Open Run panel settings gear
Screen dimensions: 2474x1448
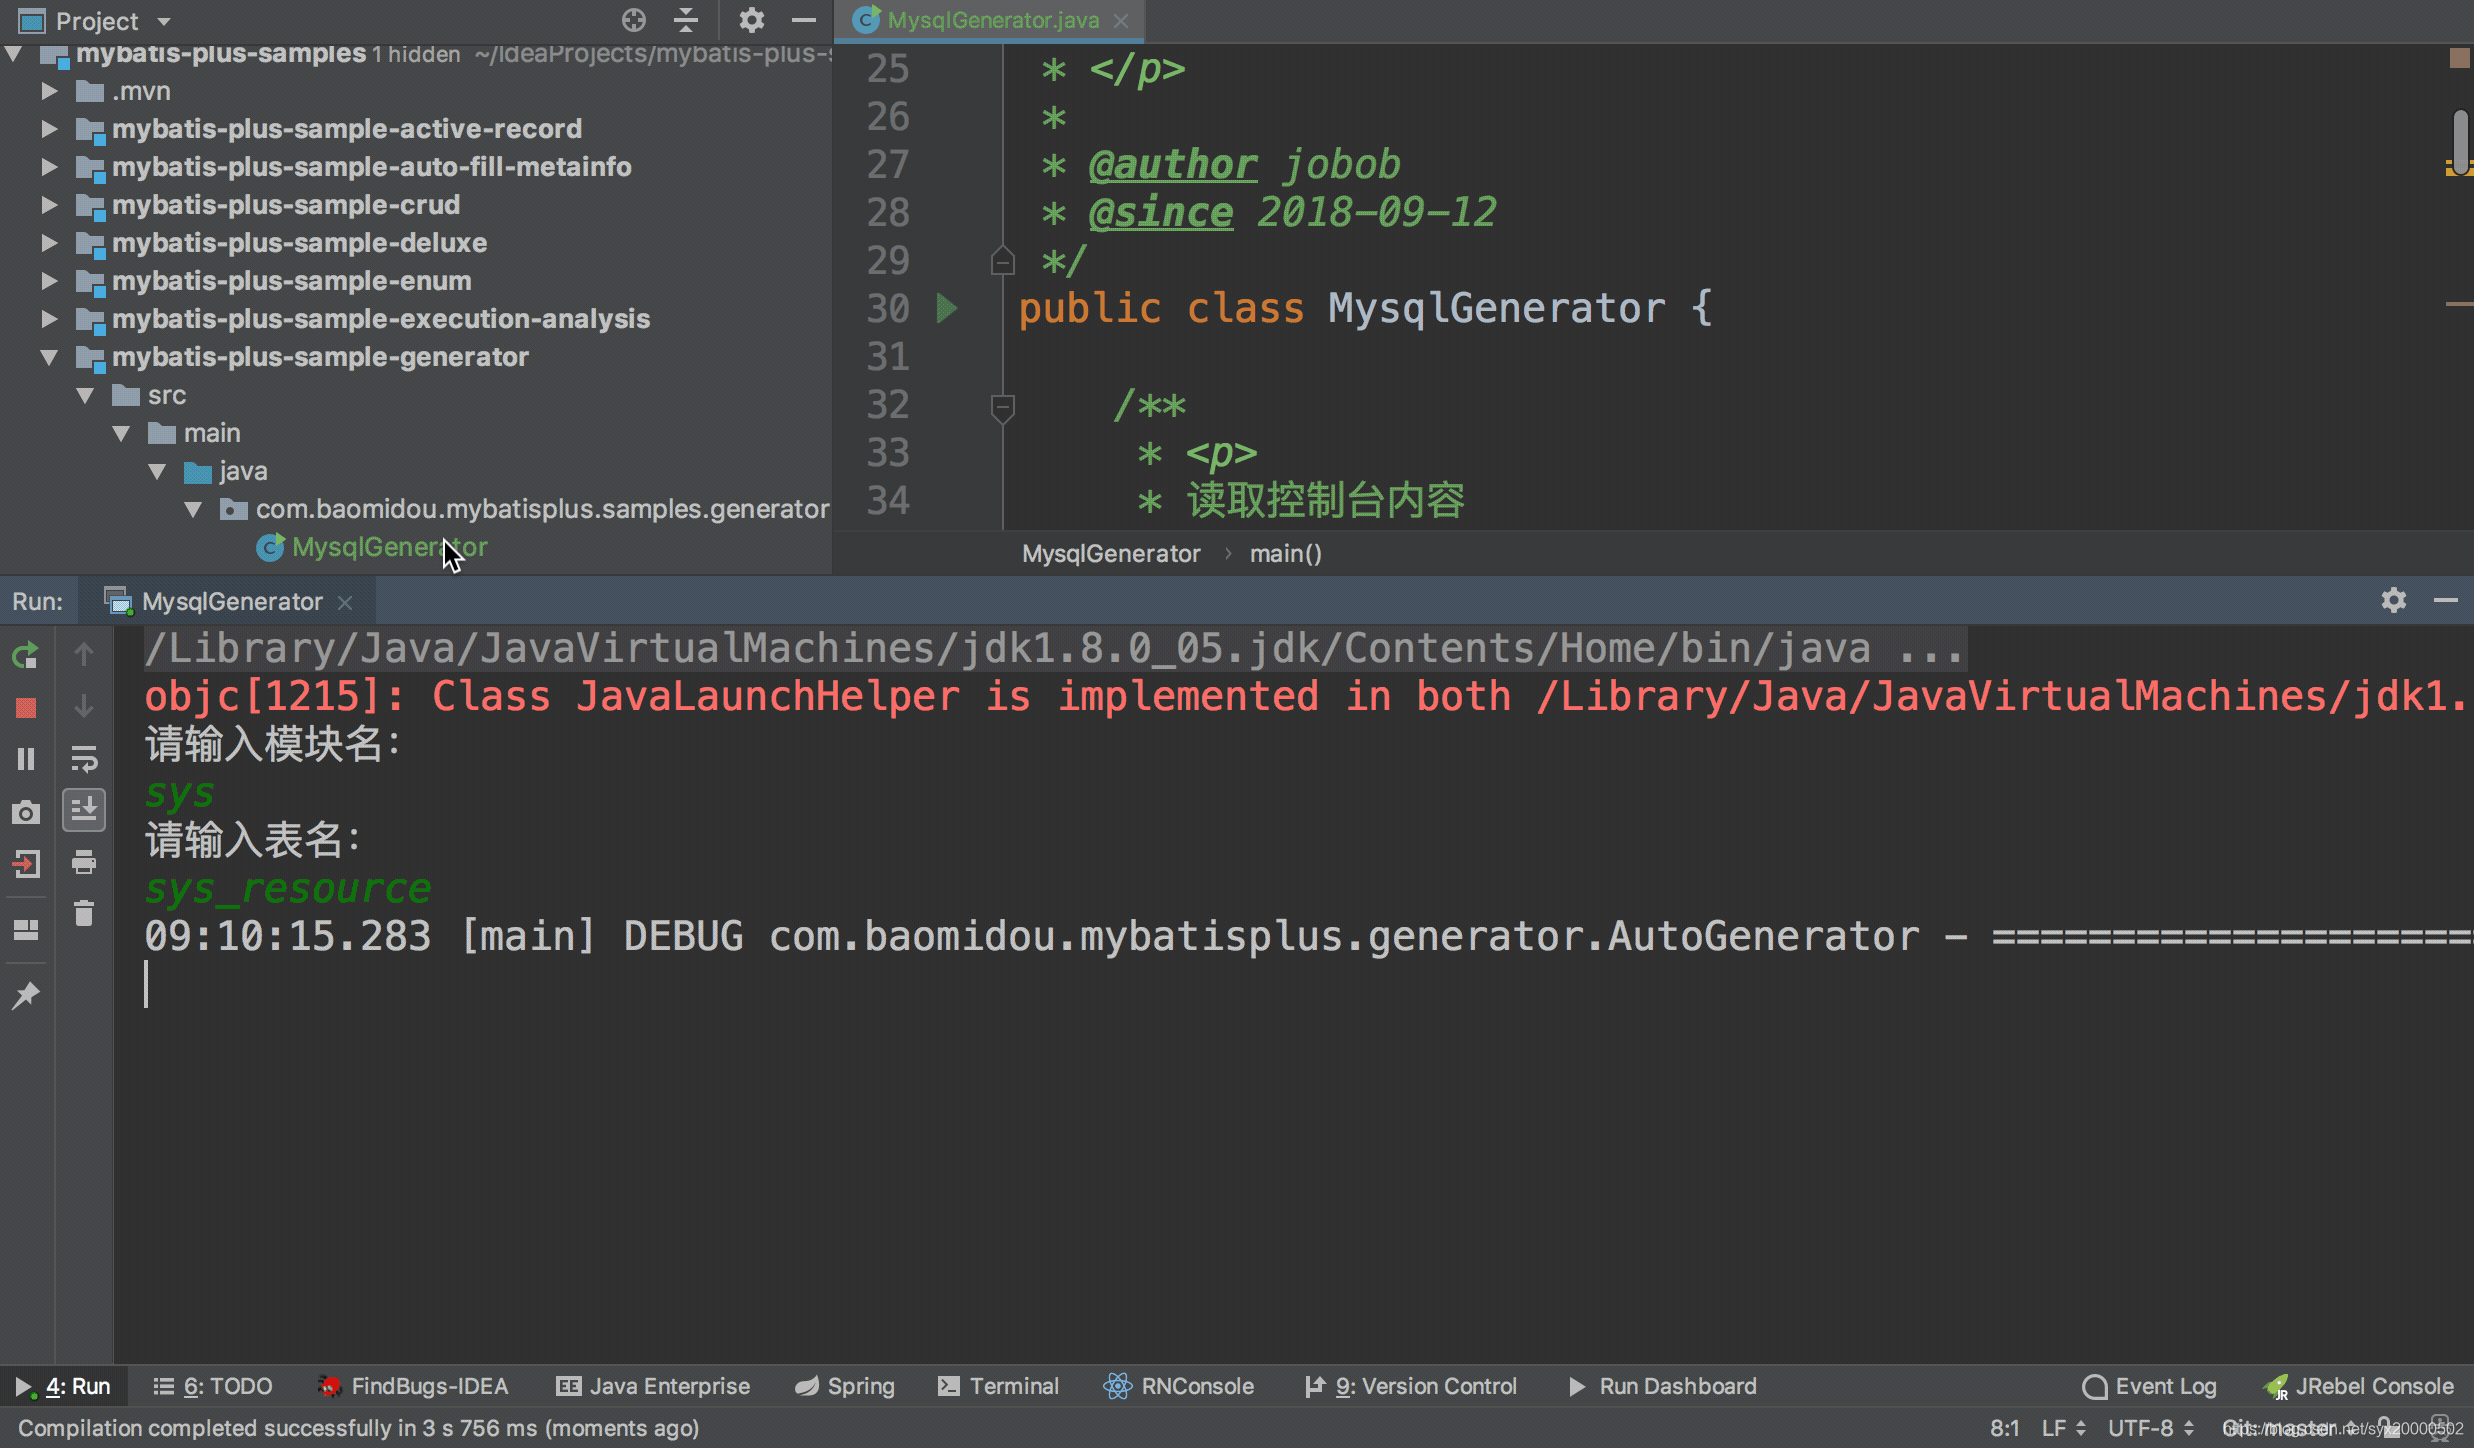[x=2393, y=600]
